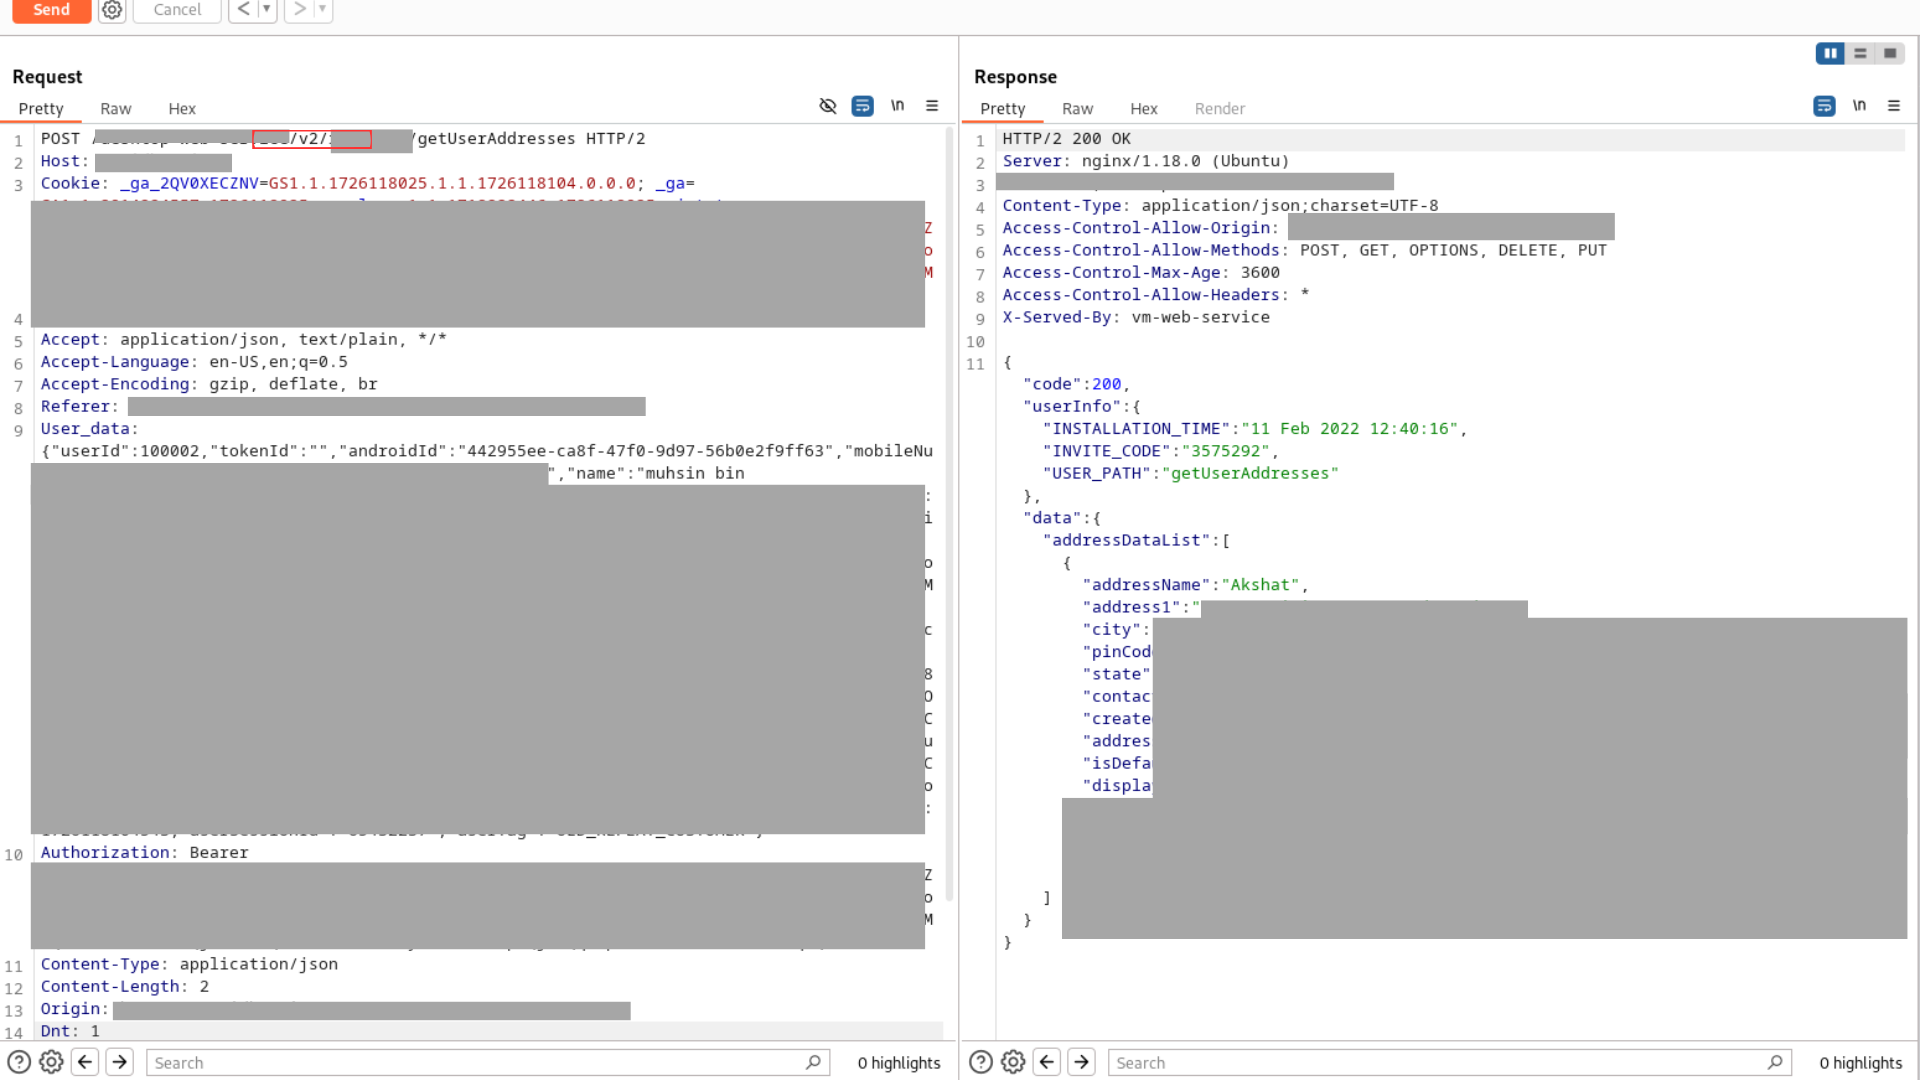Viewport: 1920px width, 1080px height.
Task: Select combined tabbed layout view icon
Action: (1890, 54)
